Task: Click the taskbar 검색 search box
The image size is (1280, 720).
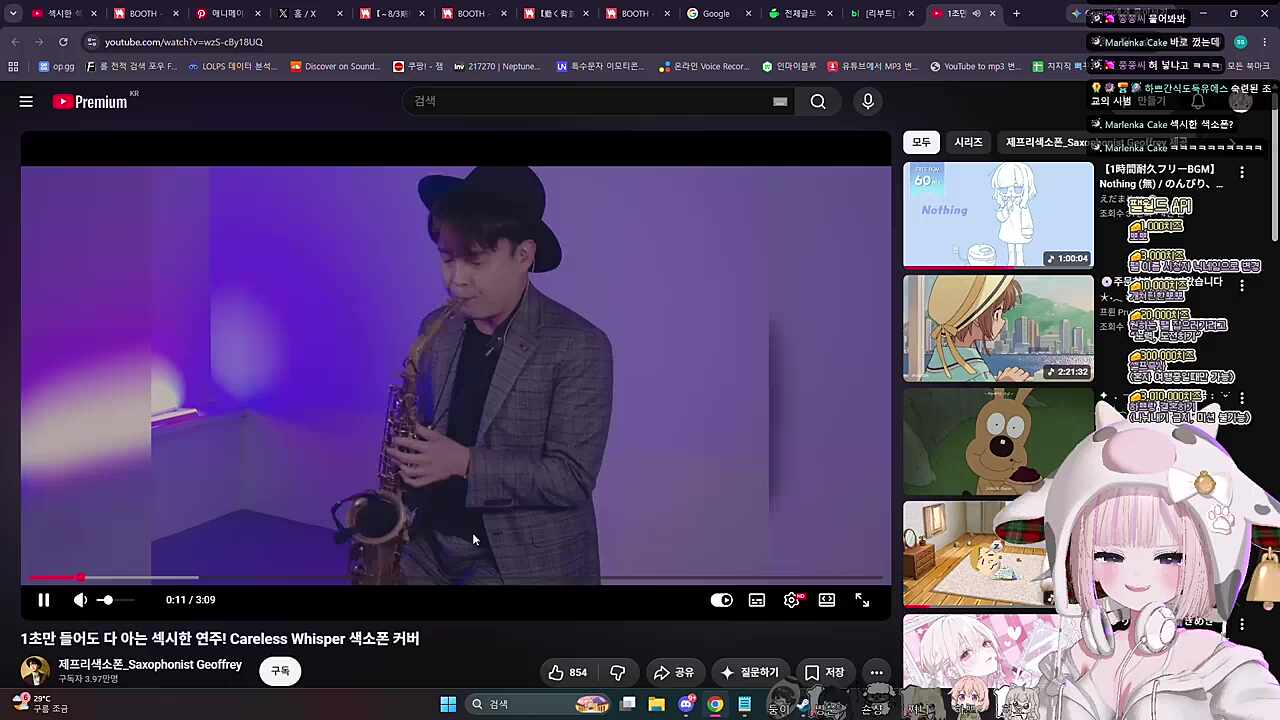Action: [540, 704]
